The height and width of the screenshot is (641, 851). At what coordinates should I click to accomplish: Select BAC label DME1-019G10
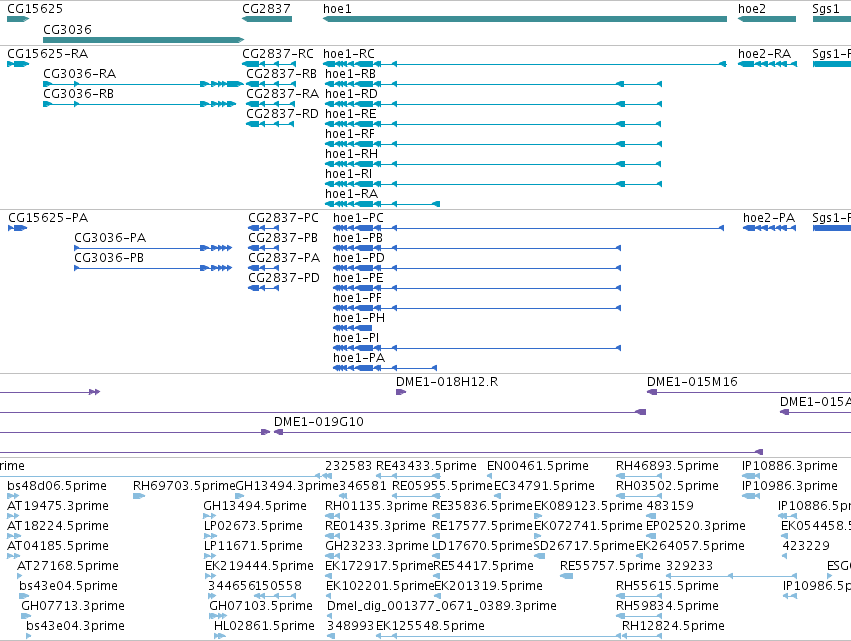coord(319,422)
